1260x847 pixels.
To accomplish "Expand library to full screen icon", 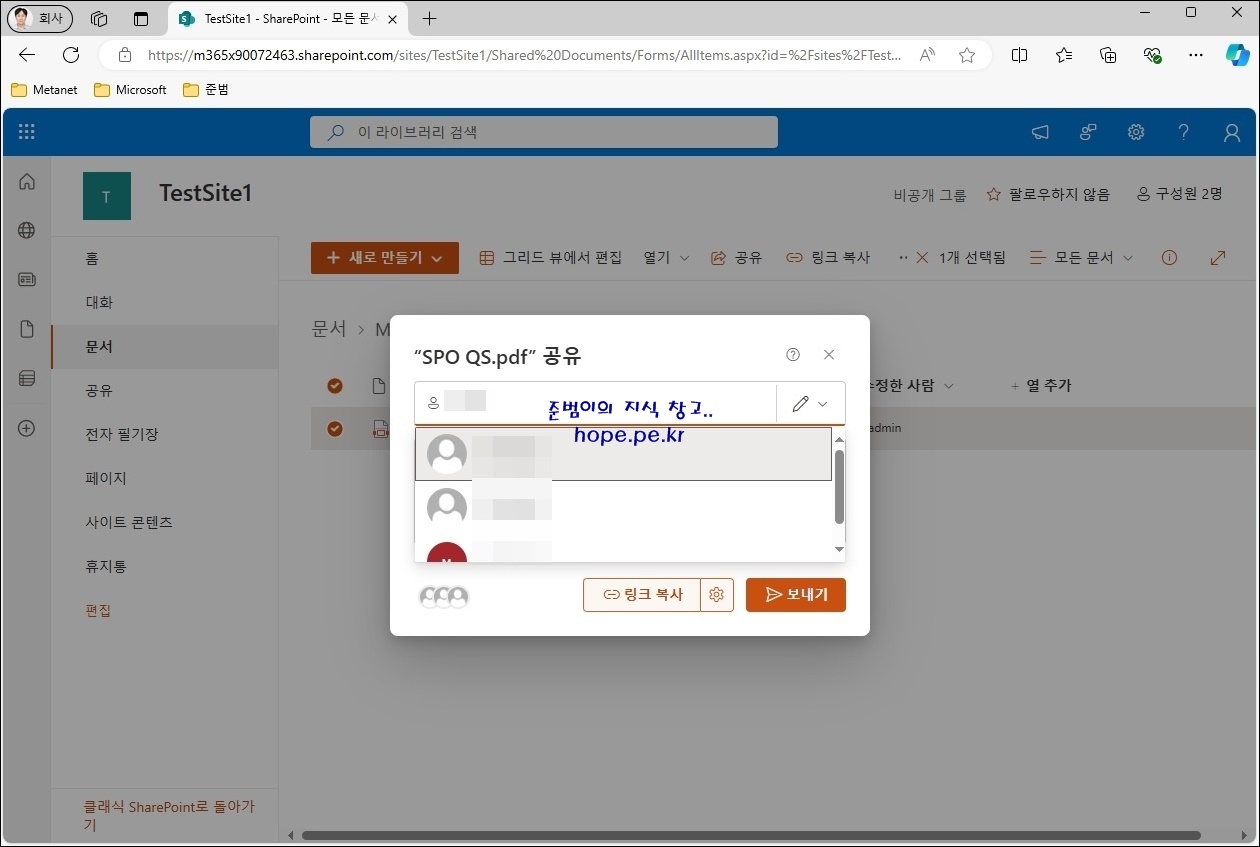I will click(1218, 257).
